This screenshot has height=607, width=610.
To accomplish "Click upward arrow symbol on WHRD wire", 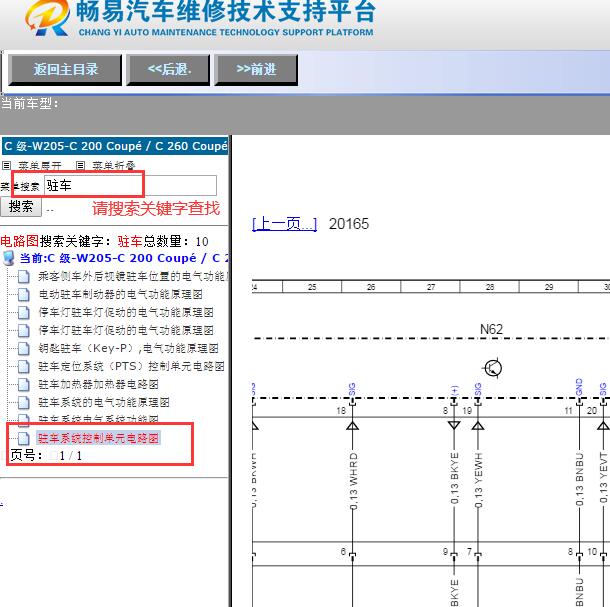I will [352, 425].
